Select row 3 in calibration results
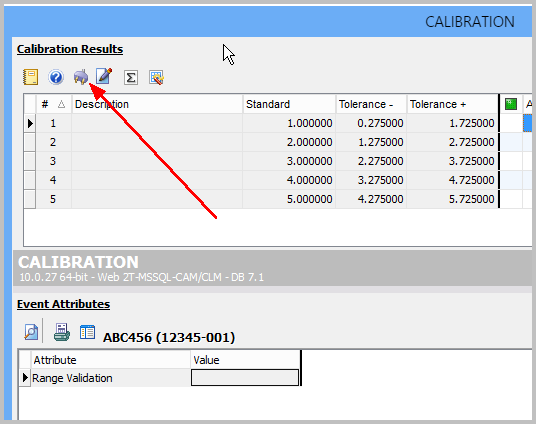The height and width of the screenshot is (424, 536). coord(261,161)
